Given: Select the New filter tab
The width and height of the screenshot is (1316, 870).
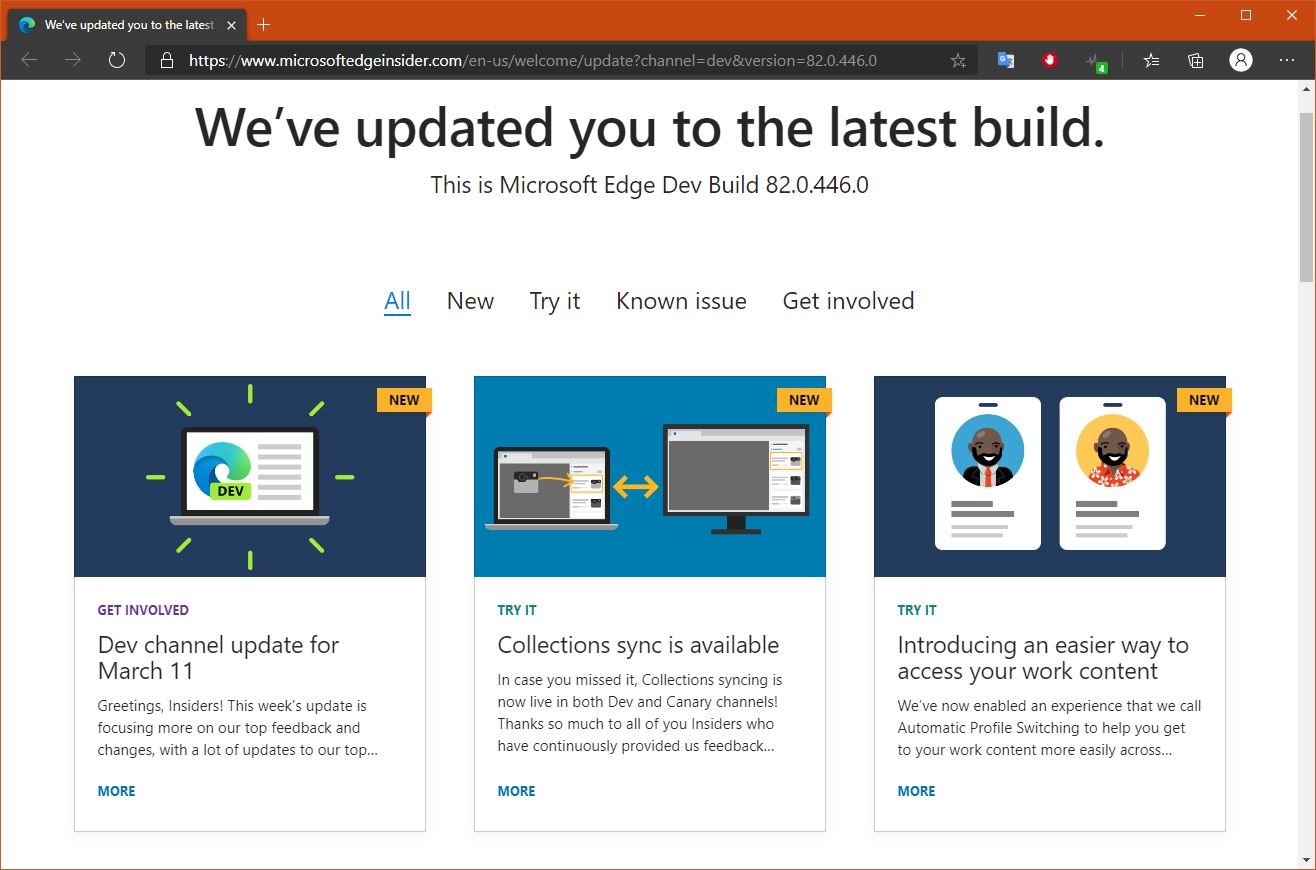Looking at the screenshot, I should pyautogui.click(x=470, y=301).
